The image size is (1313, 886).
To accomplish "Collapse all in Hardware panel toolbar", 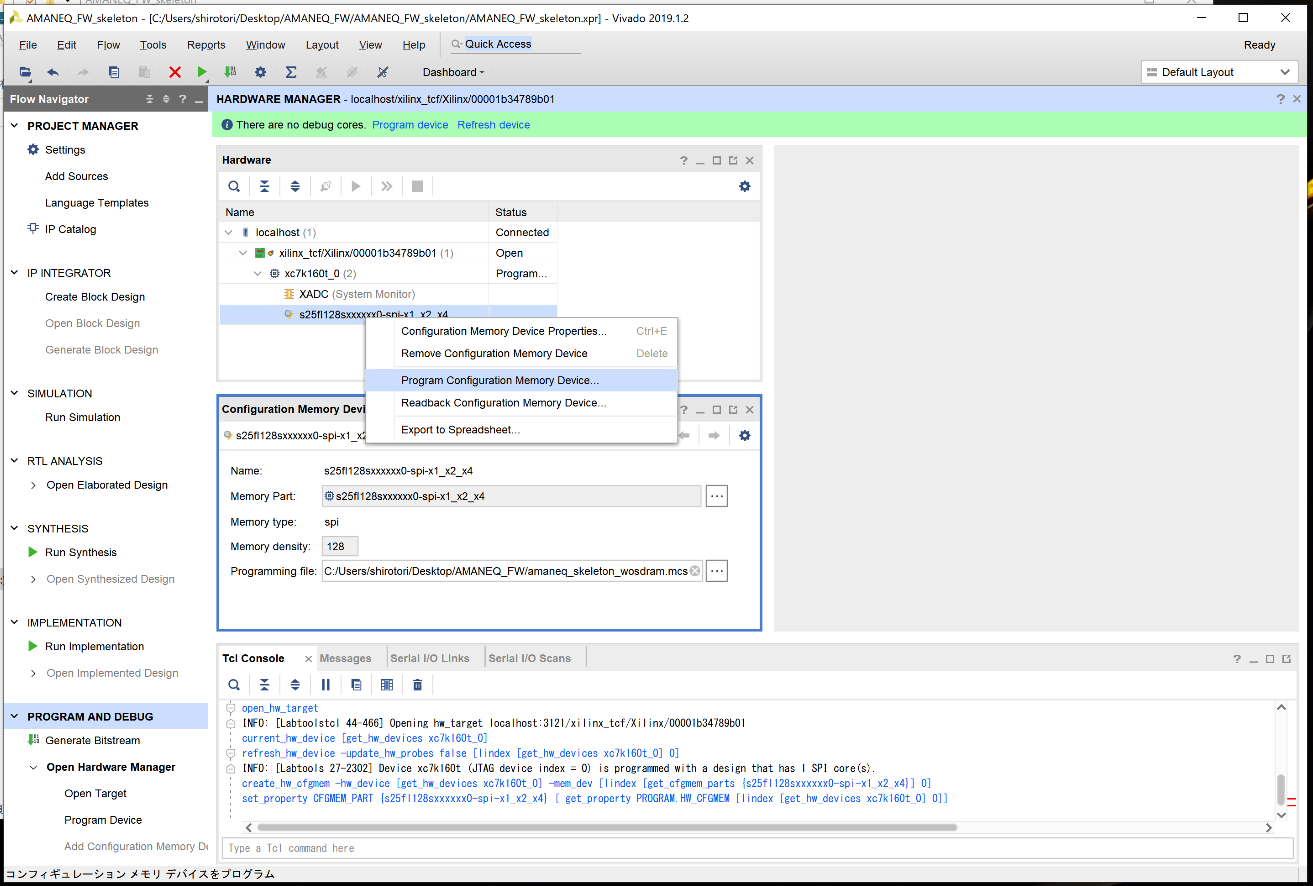I will pos(264,186).
